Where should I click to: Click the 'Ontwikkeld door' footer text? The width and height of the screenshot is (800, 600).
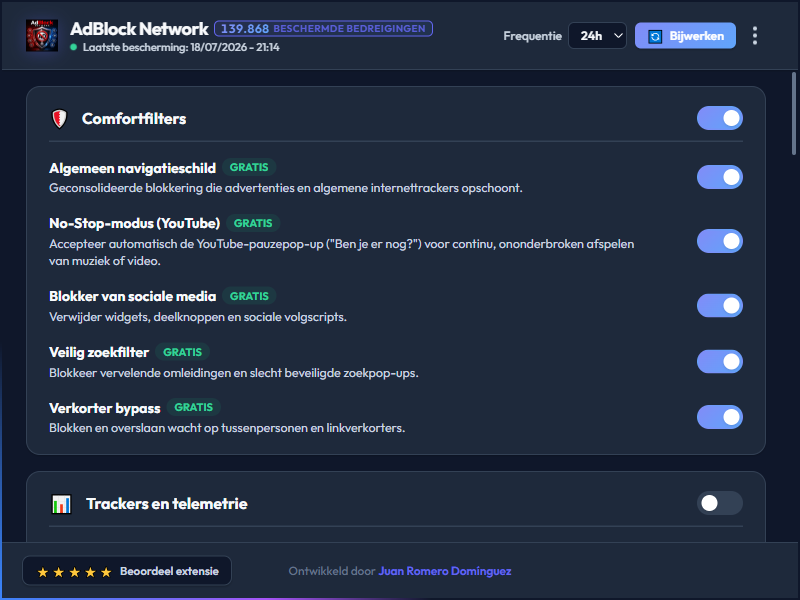pos(332,571)
